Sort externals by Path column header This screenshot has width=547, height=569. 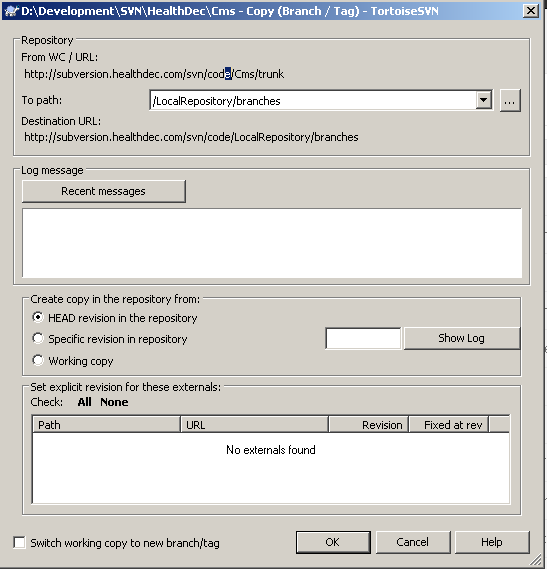tap(107, 425)
